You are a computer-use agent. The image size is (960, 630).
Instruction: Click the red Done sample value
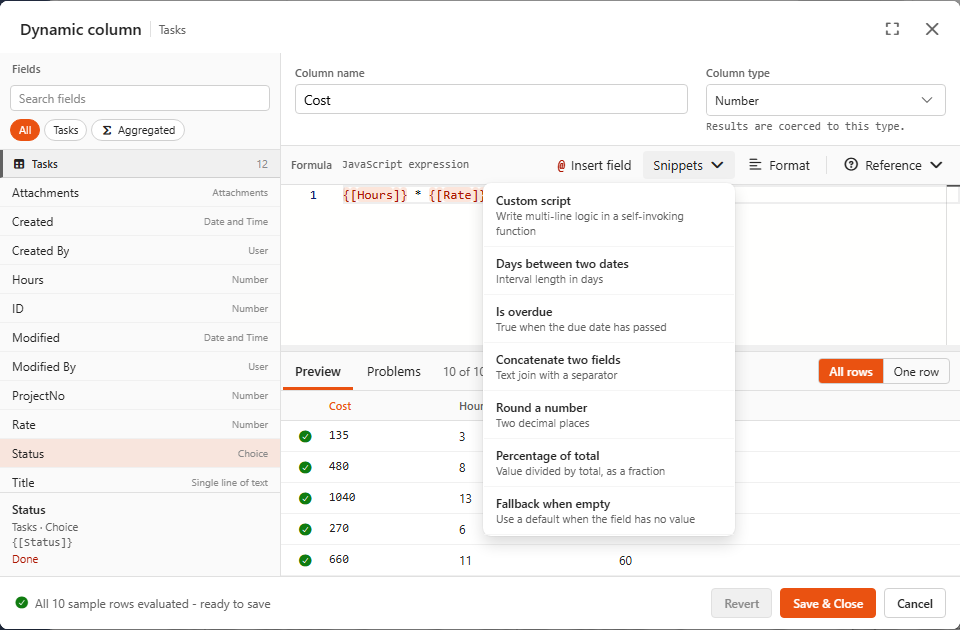tap(25, 559)
